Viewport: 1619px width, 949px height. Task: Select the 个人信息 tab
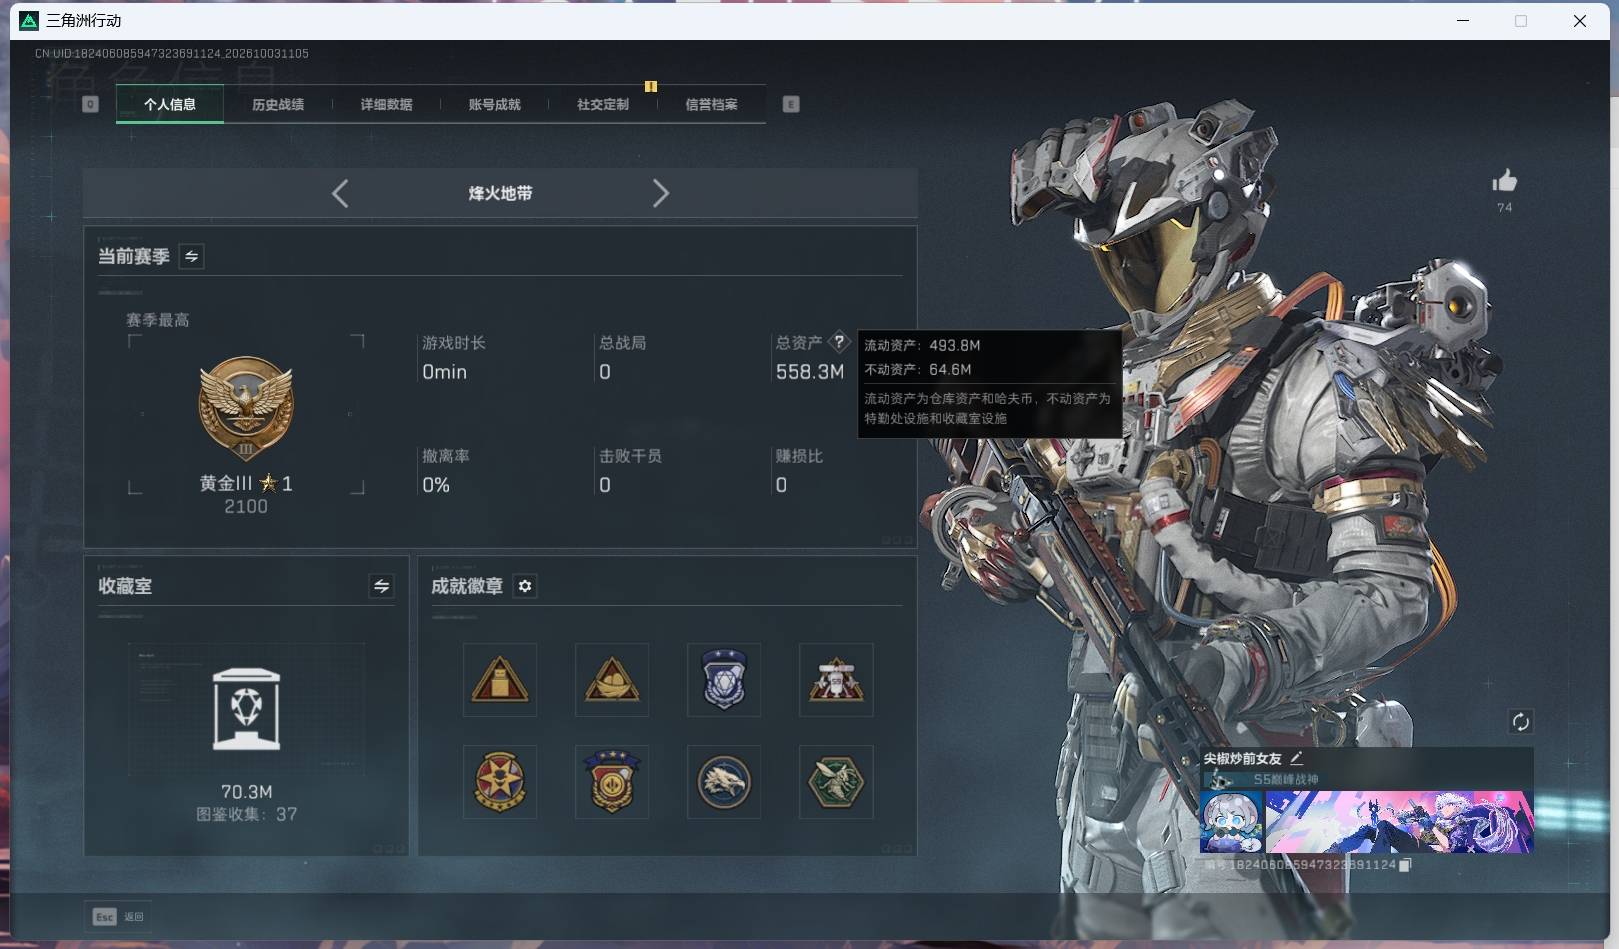tap(170, 104)
